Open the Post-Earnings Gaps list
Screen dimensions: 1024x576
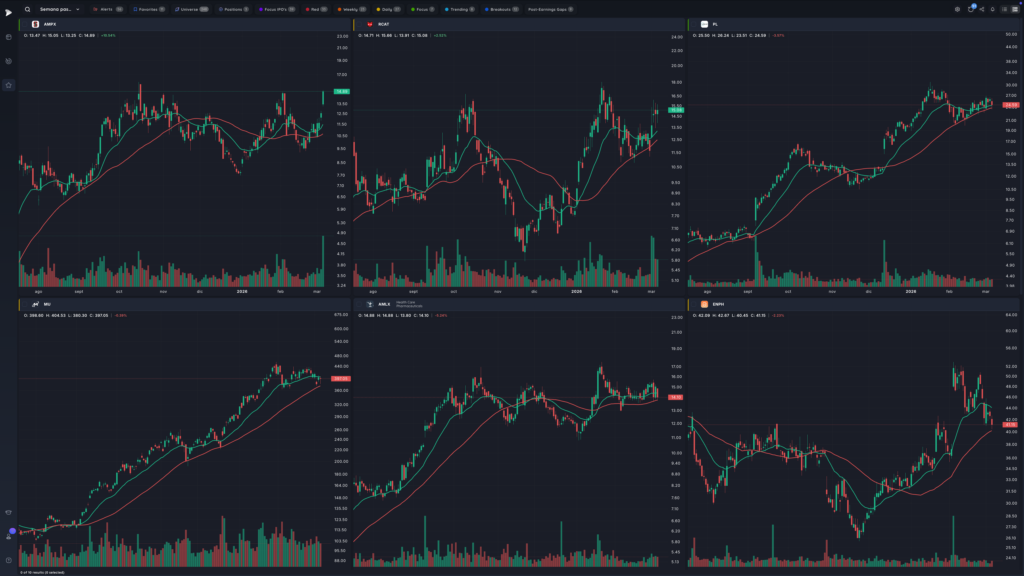point(551,9)
